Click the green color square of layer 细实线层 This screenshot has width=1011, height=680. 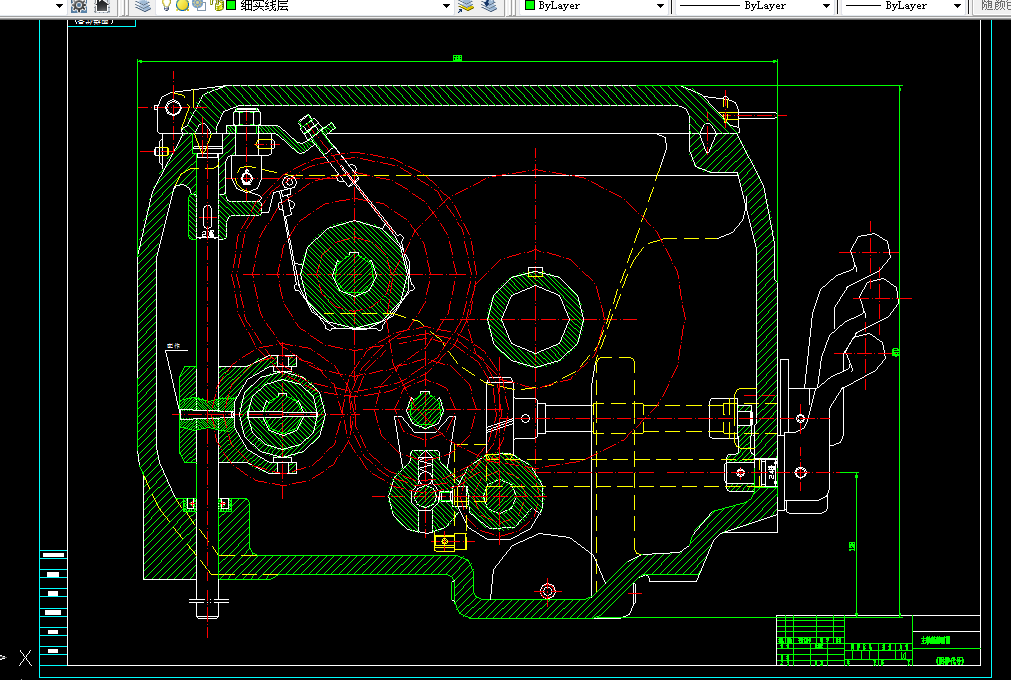tap(231, 6)
